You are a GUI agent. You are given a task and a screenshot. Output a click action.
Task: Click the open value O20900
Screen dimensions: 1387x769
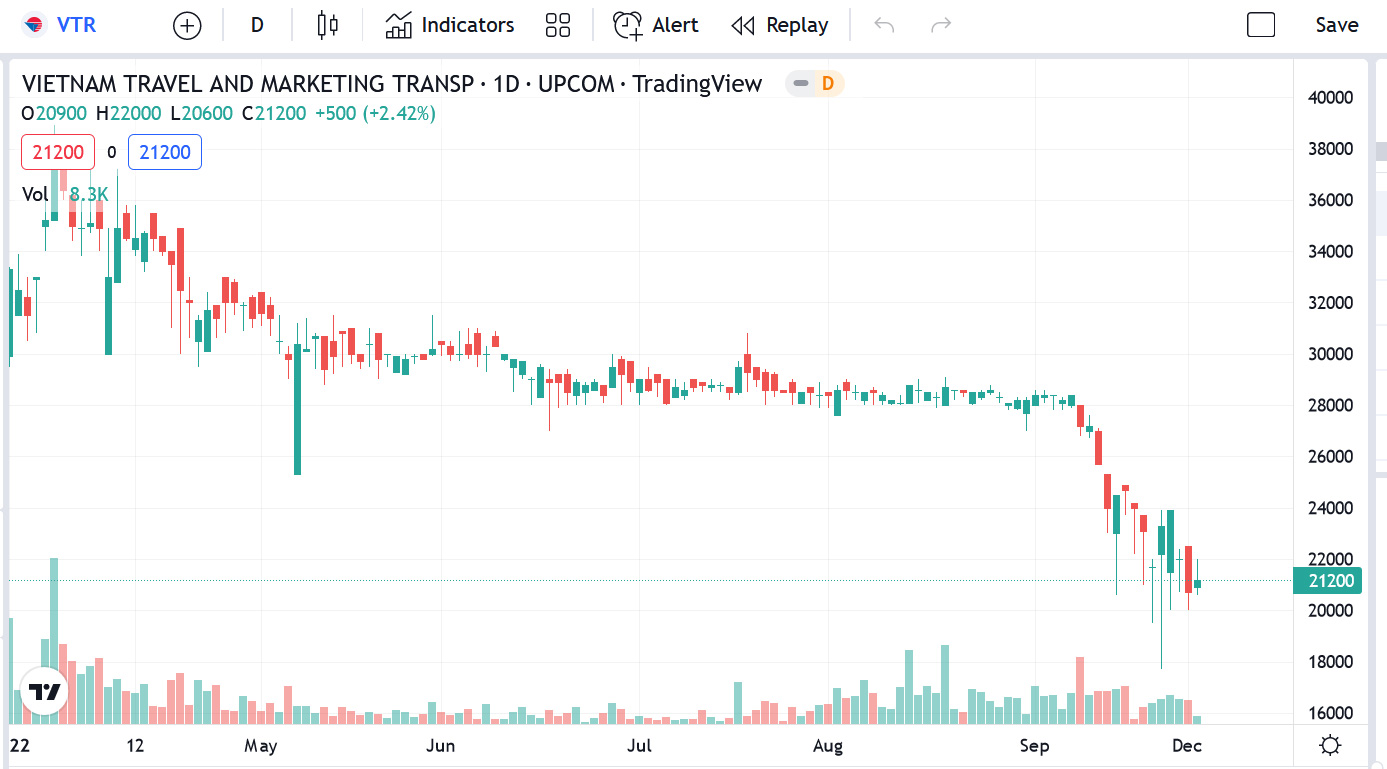pyautogui.click(x=54, y=114)
